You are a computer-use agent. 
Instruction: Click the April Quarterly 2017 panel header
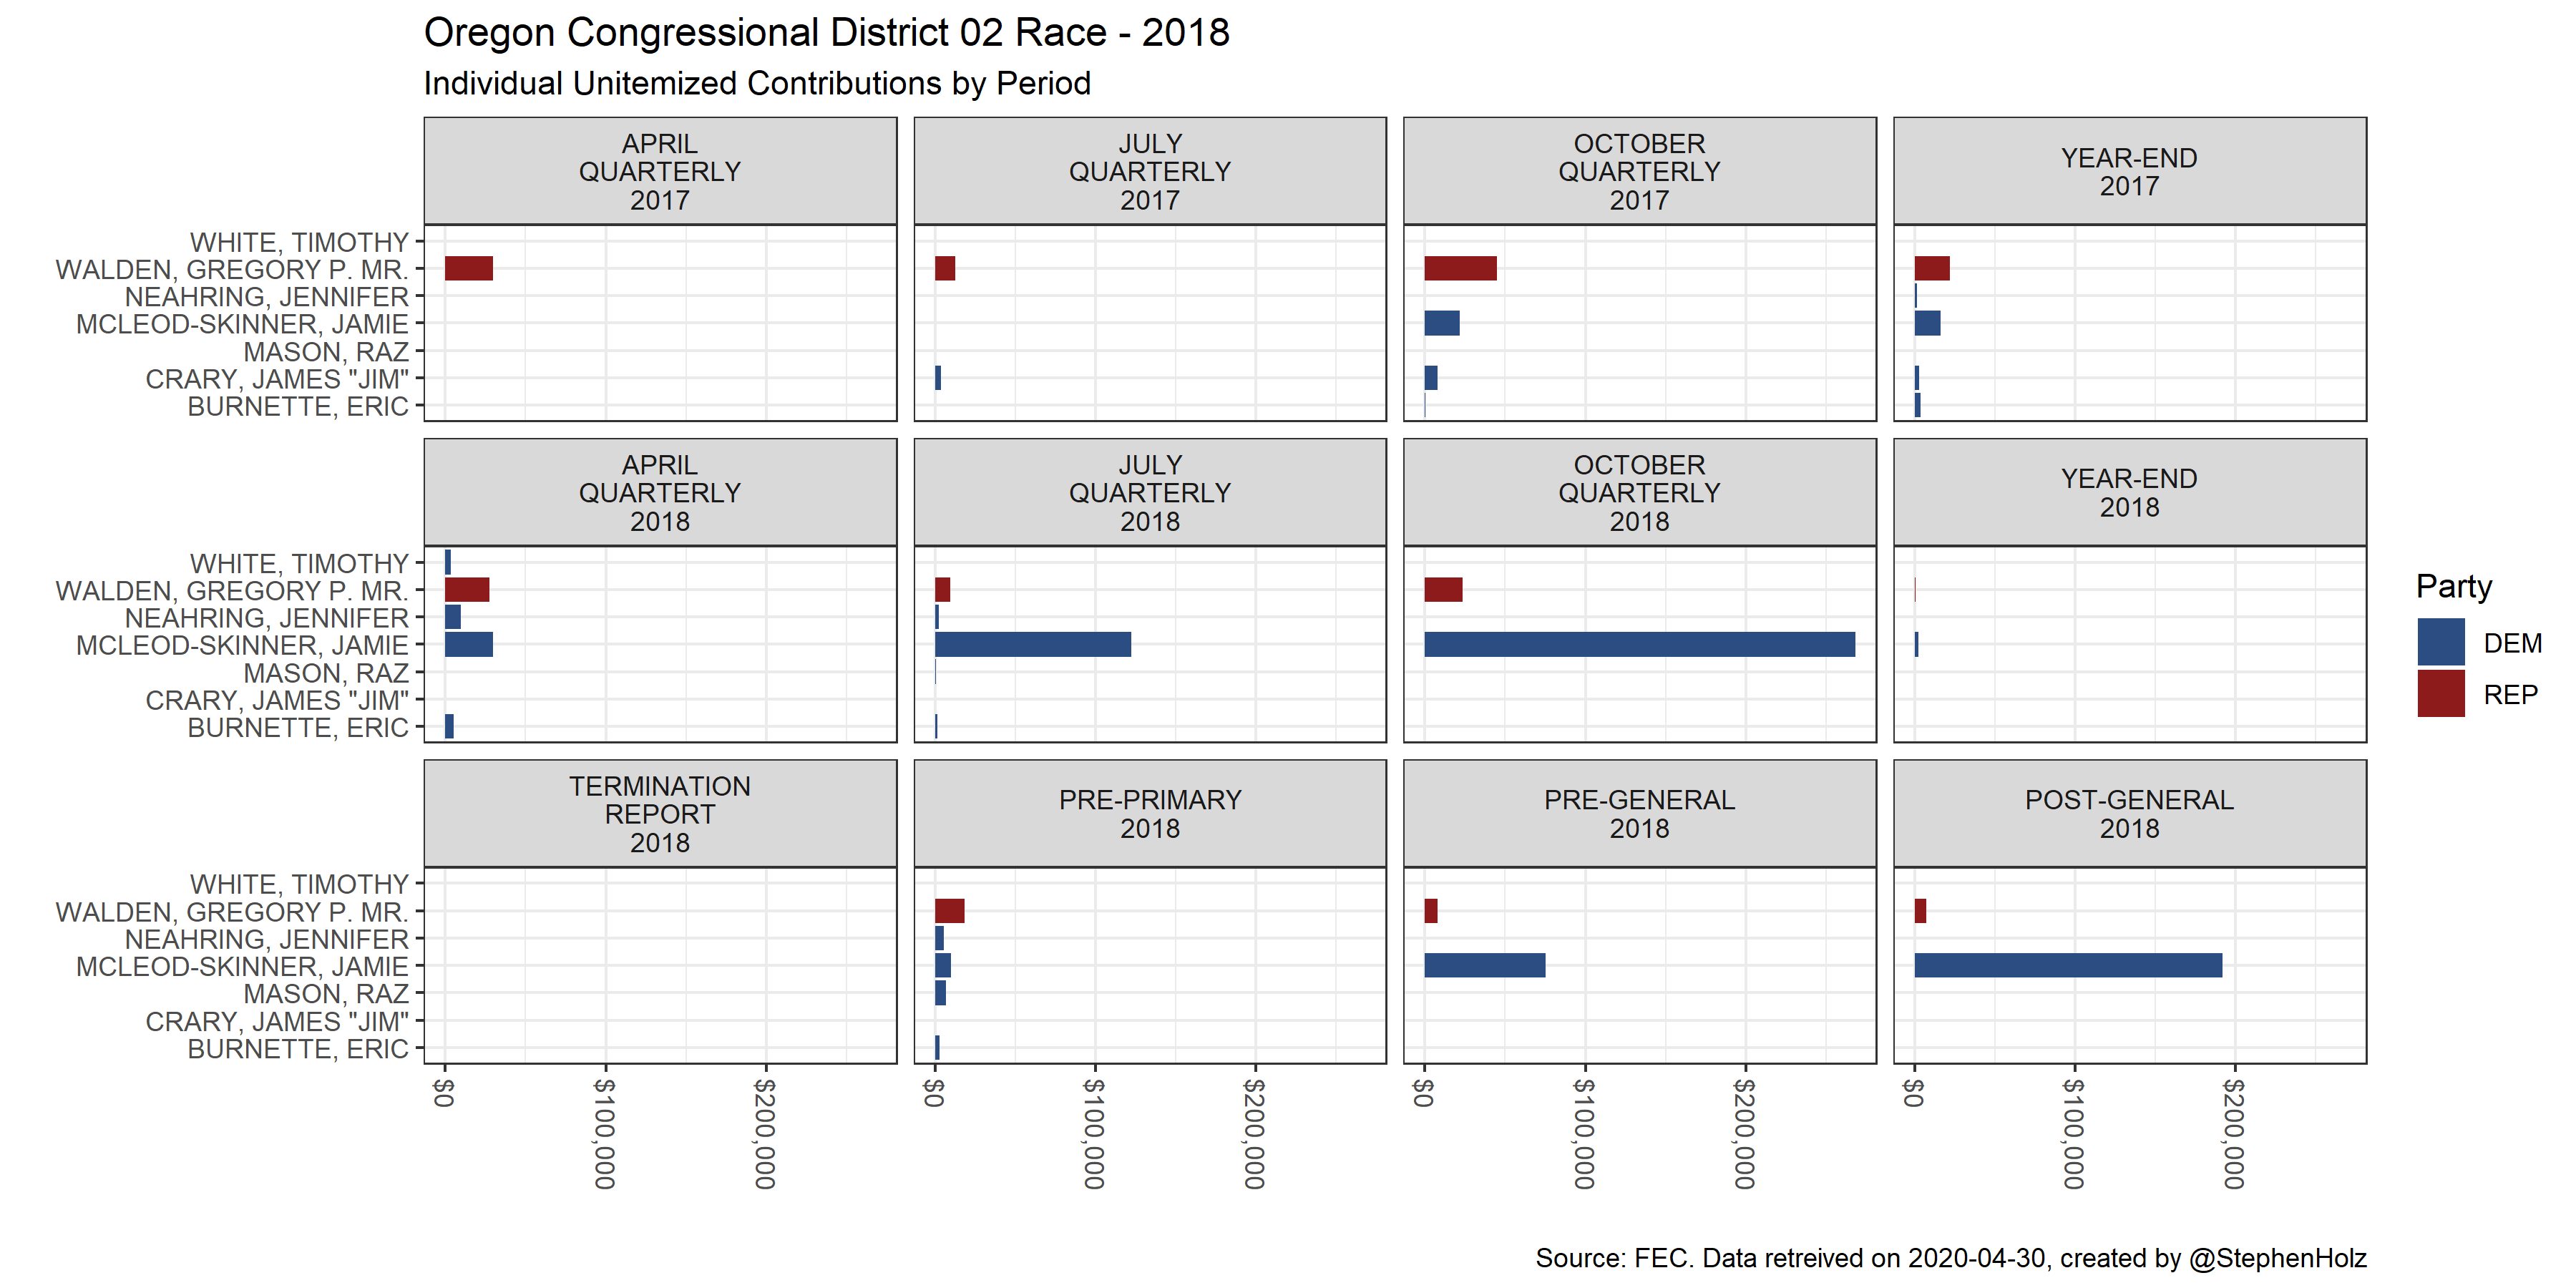[x=660, y=171]
